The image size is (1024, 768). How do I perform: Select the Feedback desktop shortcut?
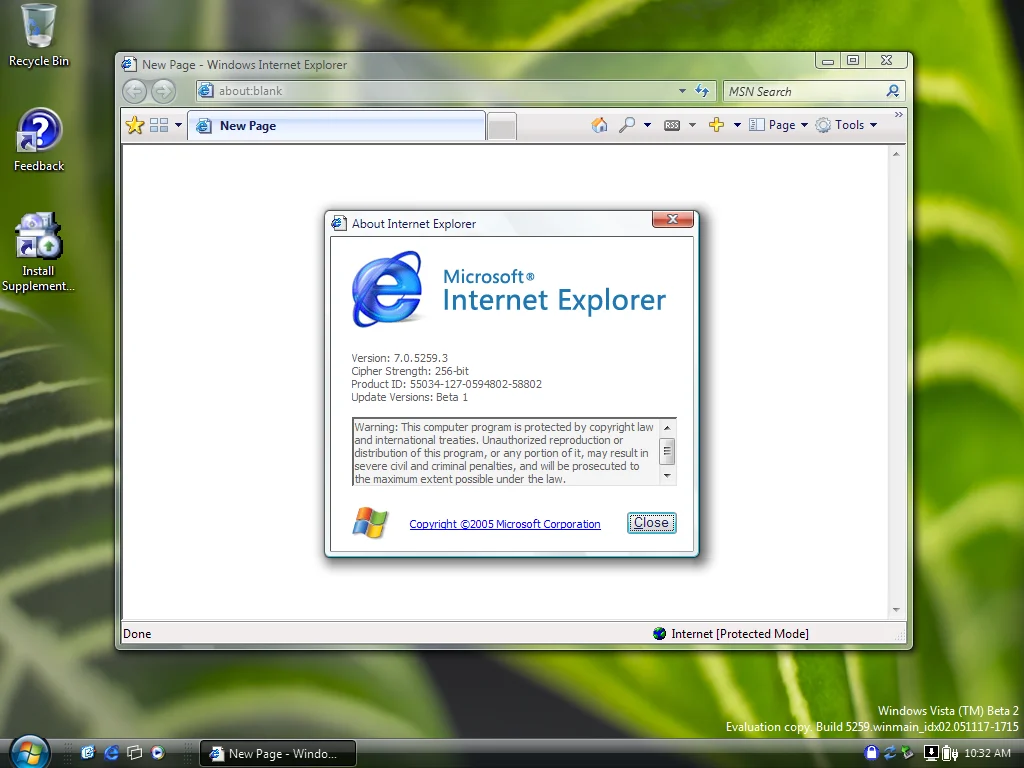[x=39, y=140]
